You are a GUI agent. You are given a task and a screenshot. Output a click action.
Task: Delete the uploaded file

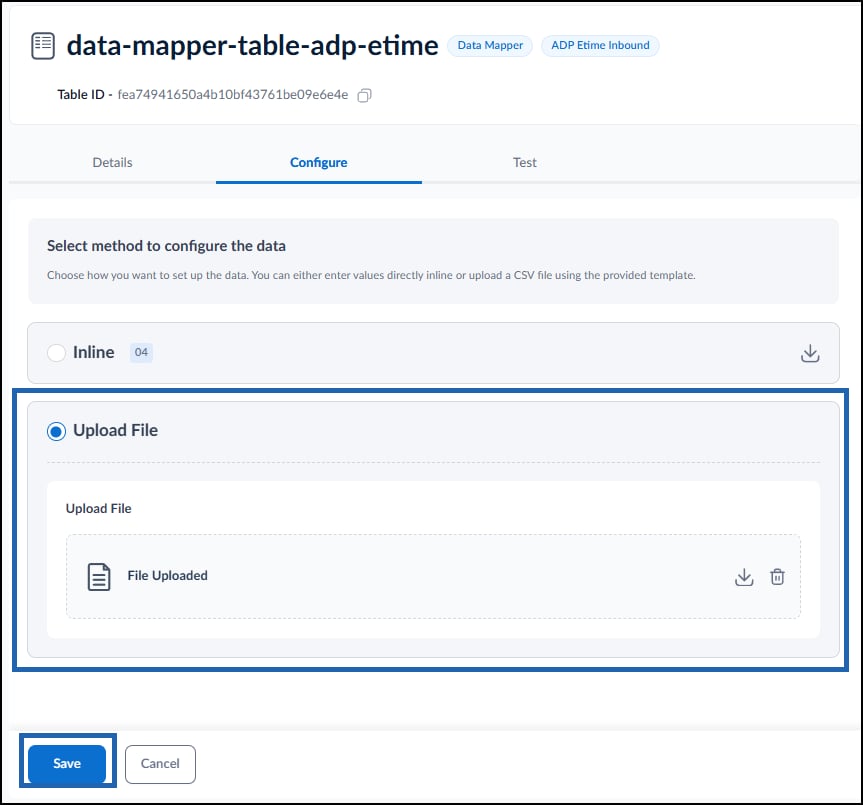click(x=777, y=577)
